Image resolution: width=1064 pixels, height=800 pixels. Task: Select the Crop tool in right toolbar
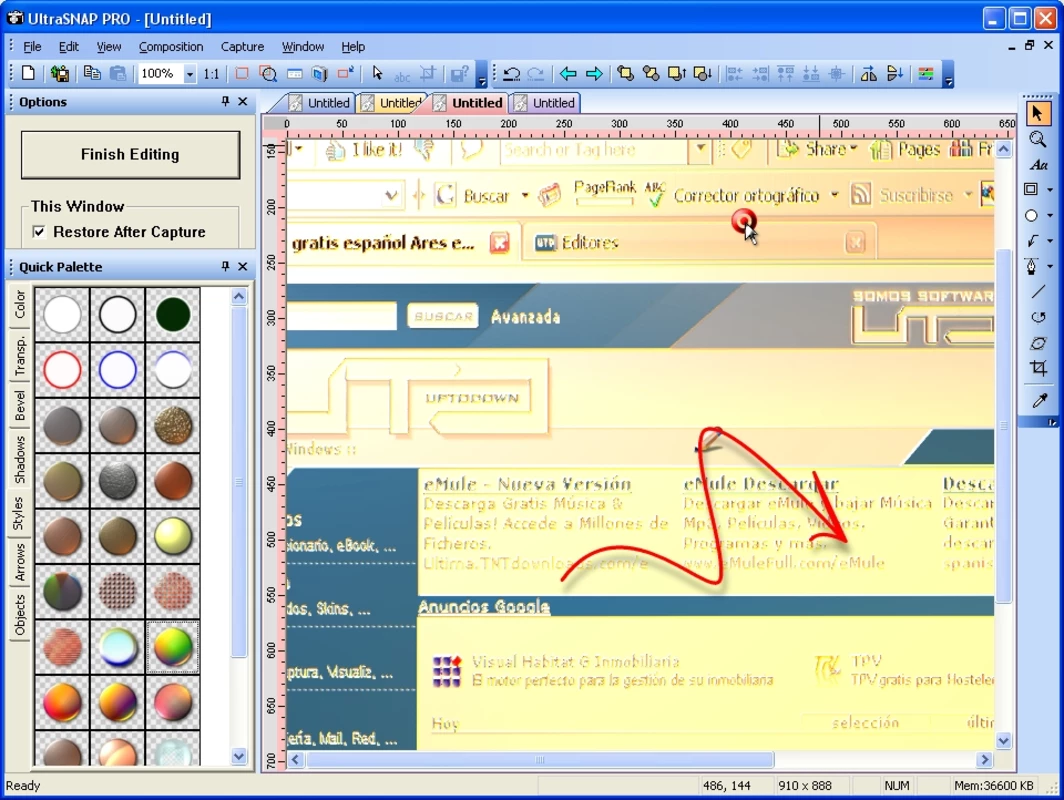click(x=1038, y=368)
